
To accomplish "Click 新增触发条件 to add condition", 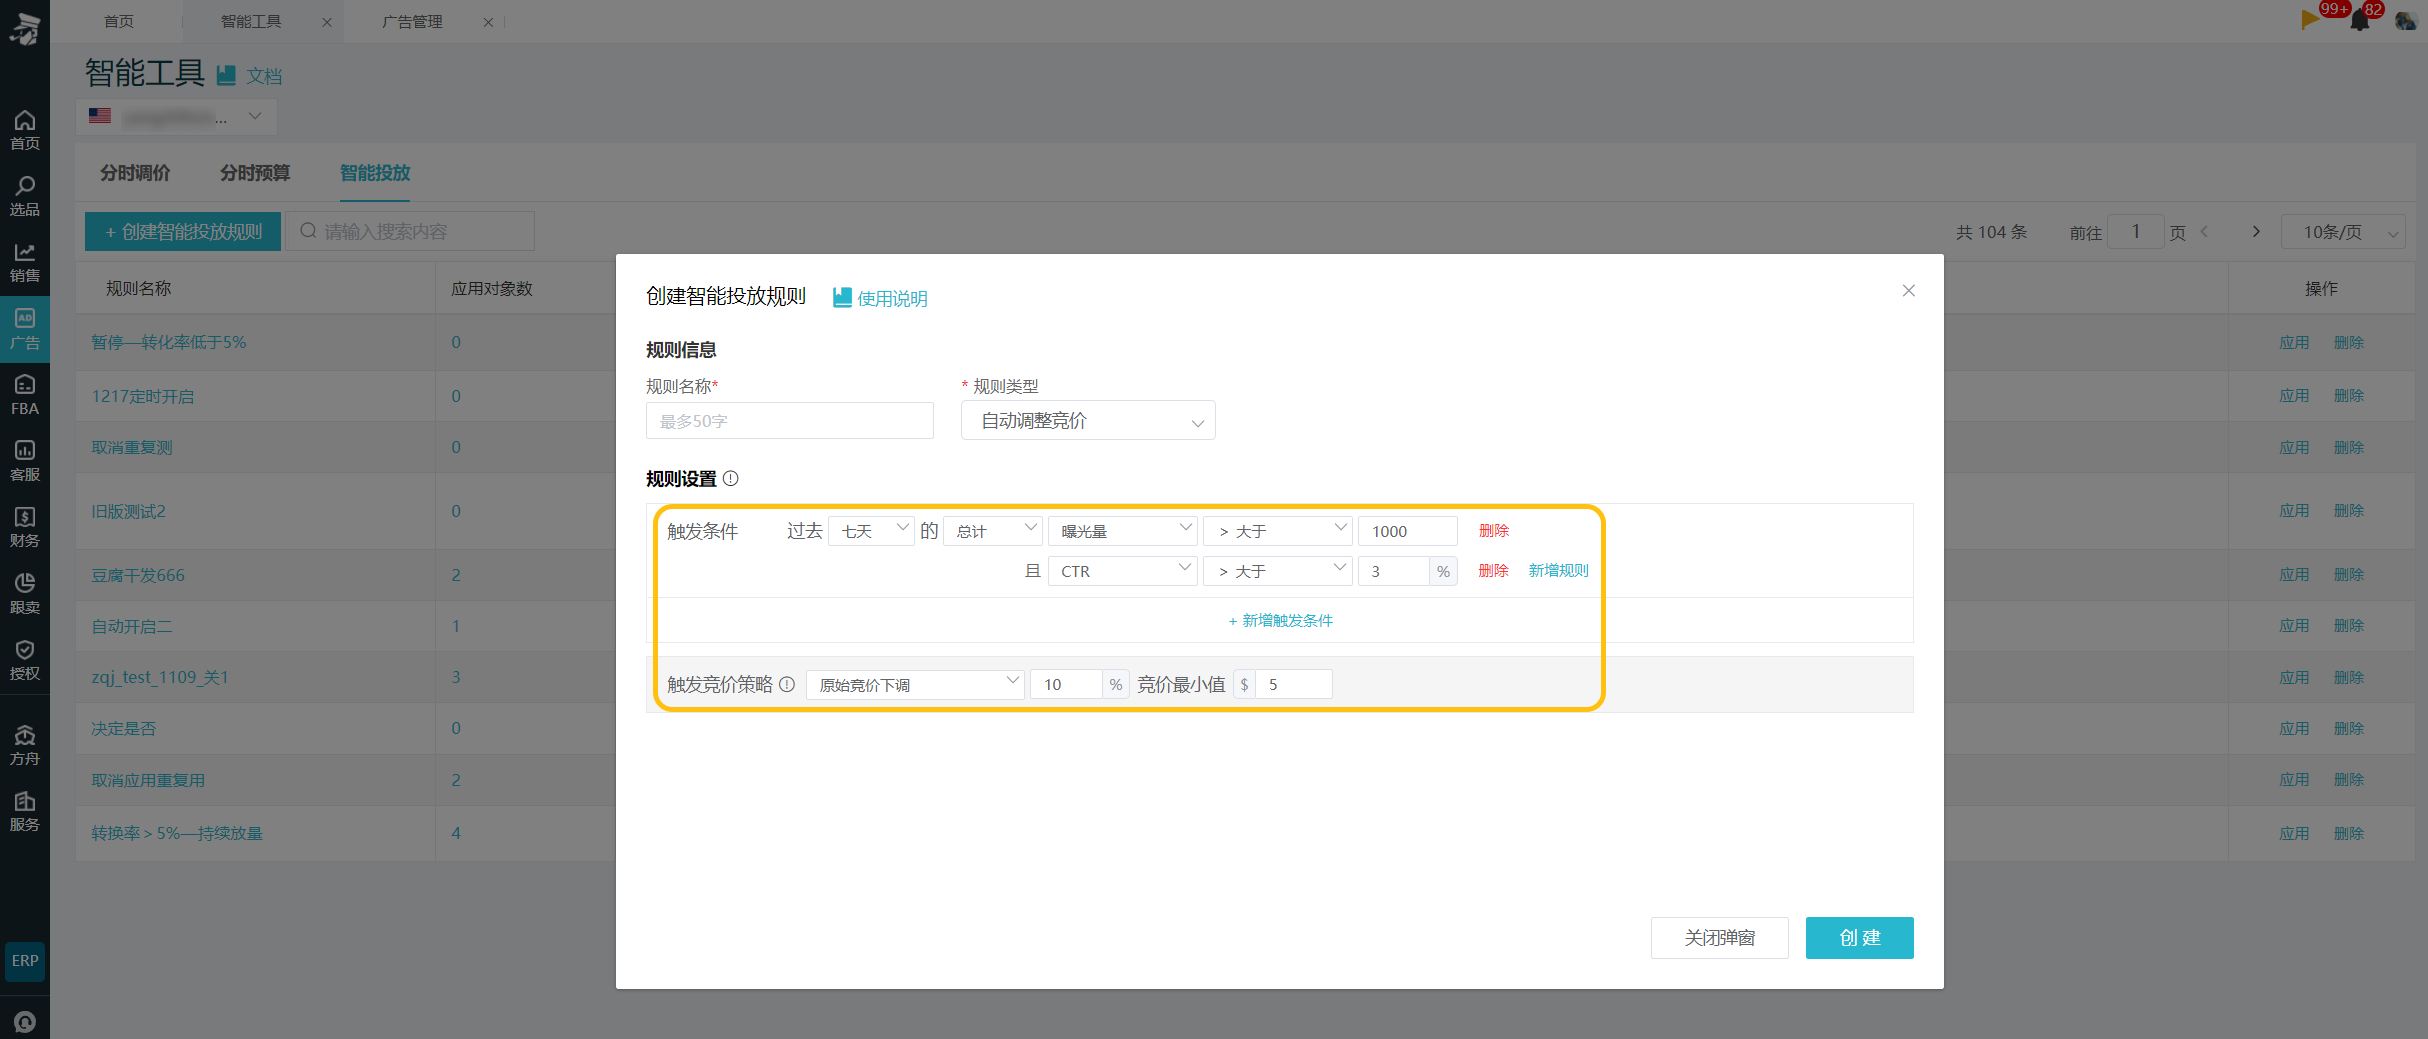I will 1280,620.
